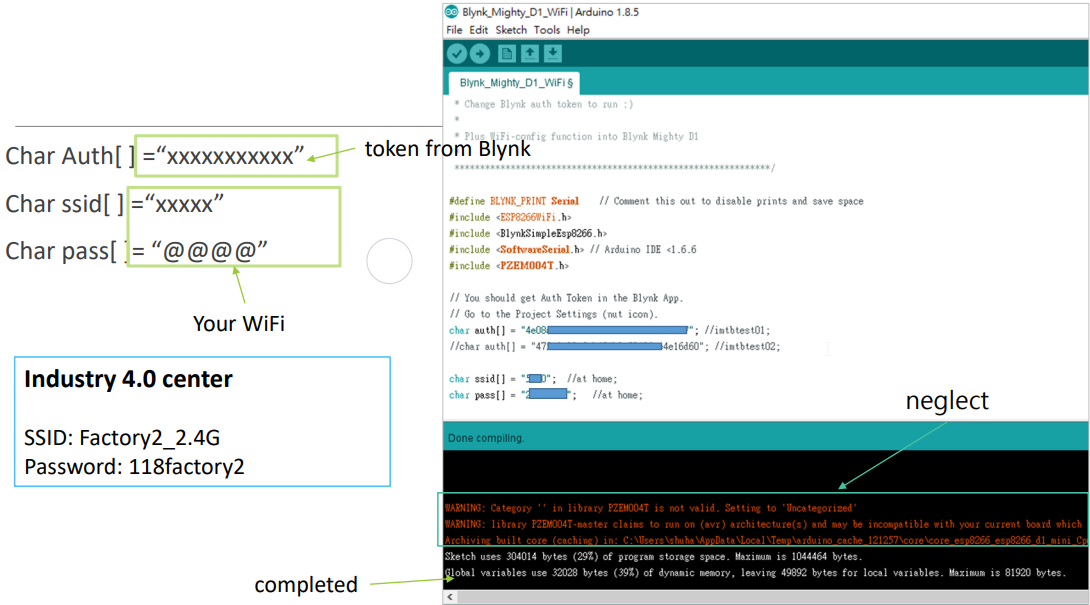
Task: Open the Edit menu
Action: pos(478,30)
